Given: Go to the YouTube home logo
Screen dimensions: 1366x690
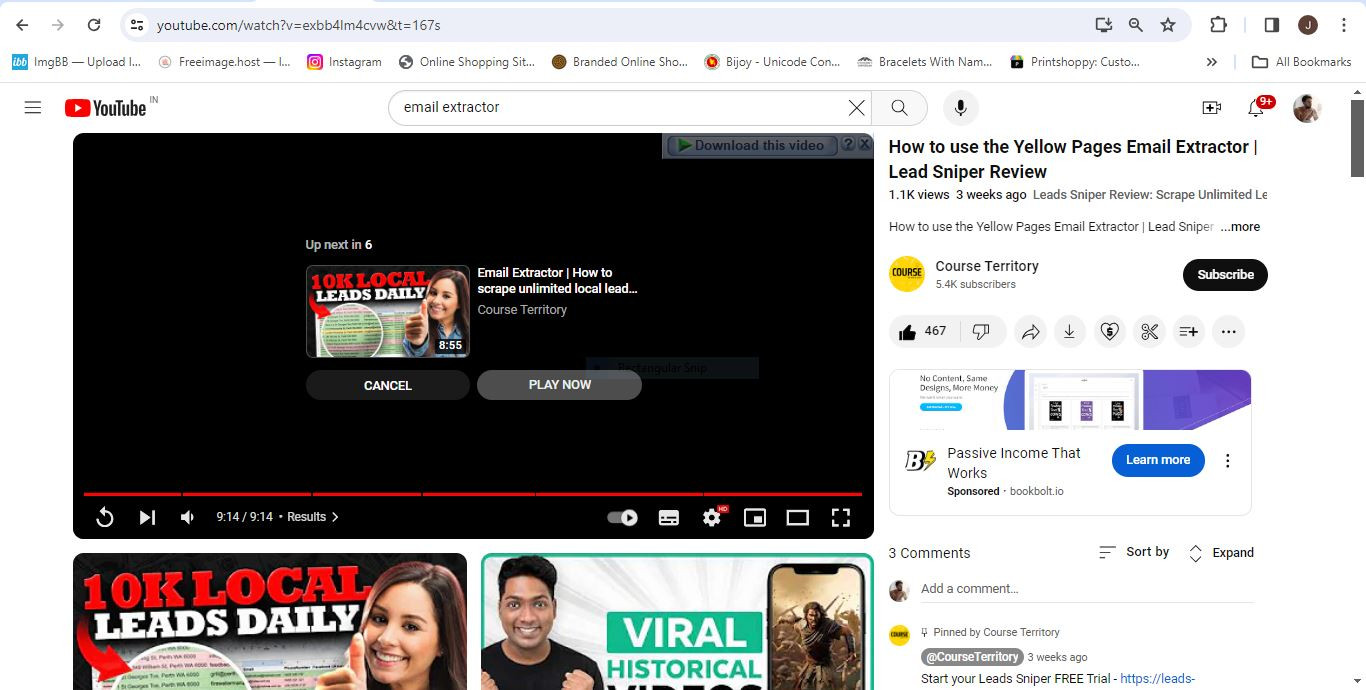Looking at the screenshot, I should coord(106,107).
